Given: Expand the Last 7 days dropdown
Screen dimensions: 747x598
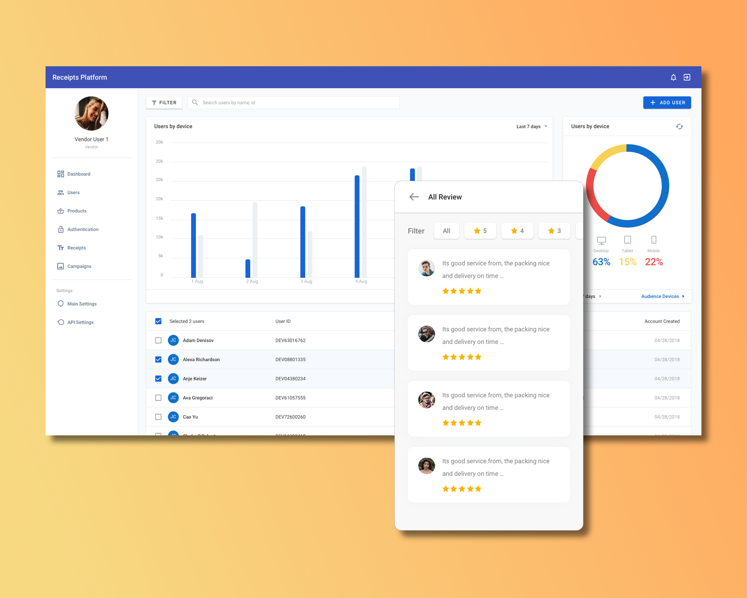Looking at the screenshot, I should pyautogui.click(x=531, y=127).
